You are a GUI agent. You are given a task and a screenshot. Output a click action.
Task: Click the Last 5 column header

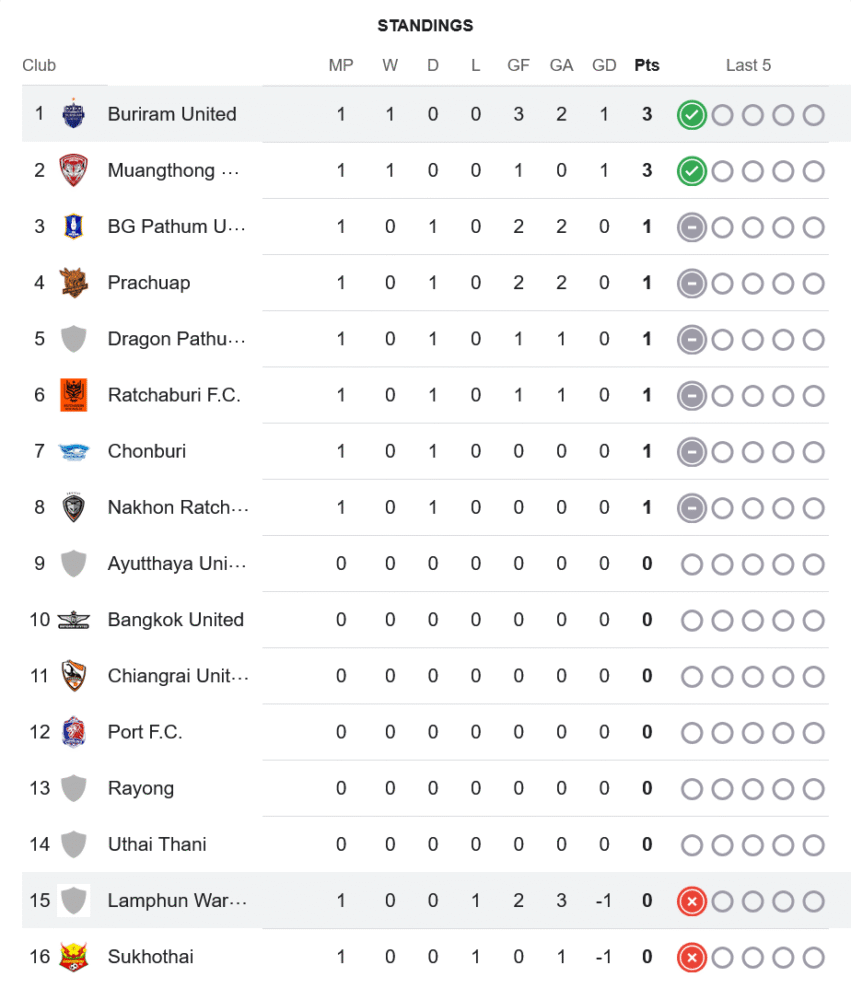(748, 65)
